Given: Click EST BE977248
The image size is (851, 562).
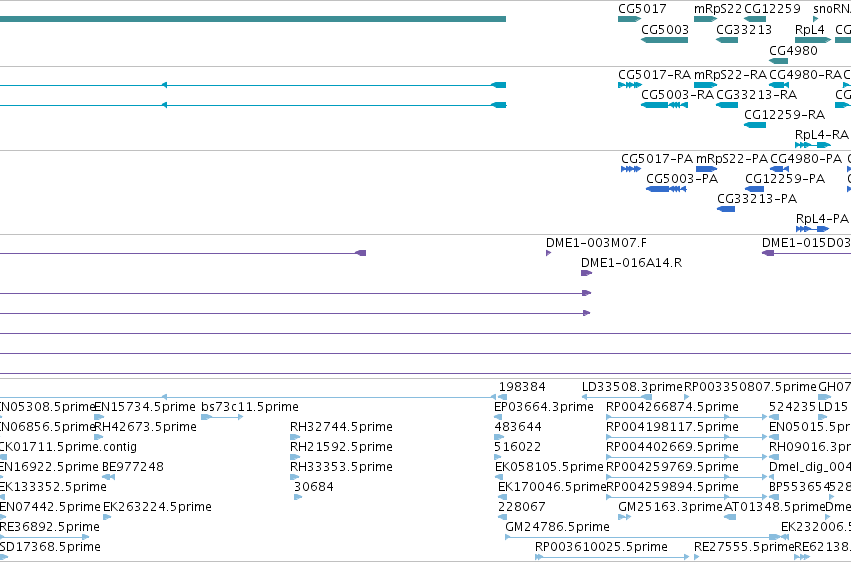Looking at the screenshot, I should (132, 467).
